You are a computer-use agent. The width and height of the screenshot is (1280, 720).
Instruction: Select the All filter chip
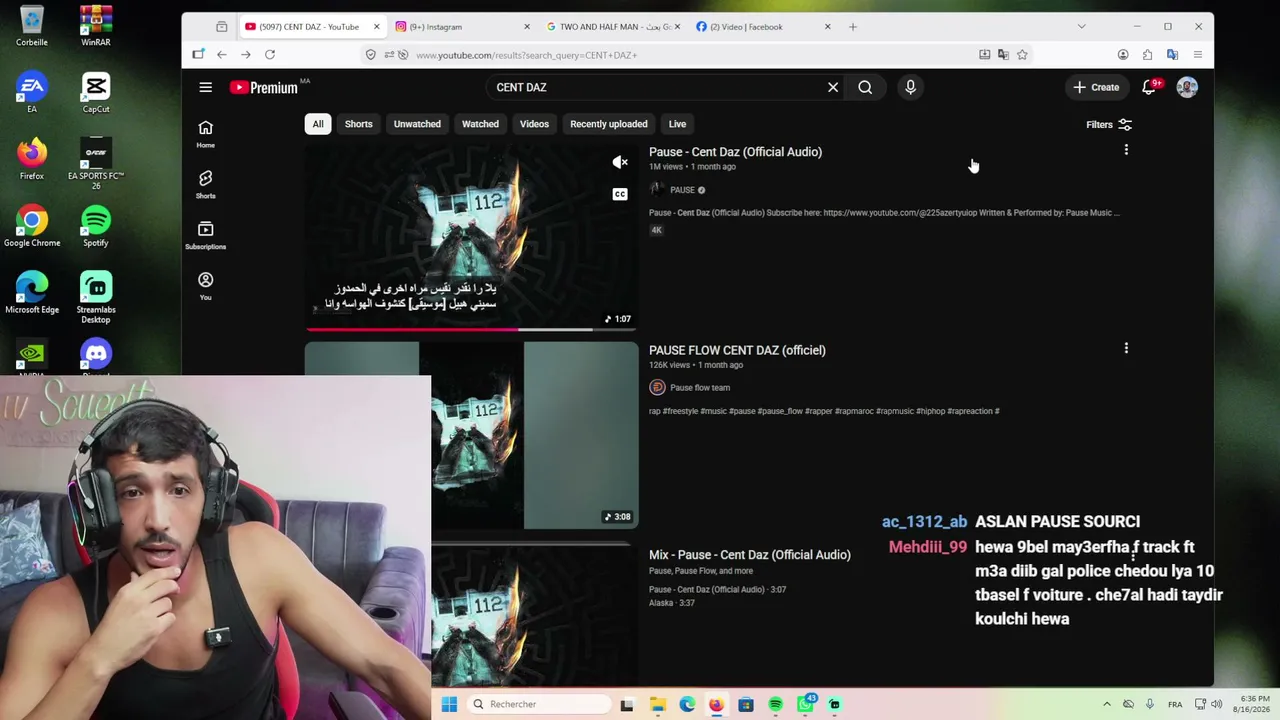[318, 124]
